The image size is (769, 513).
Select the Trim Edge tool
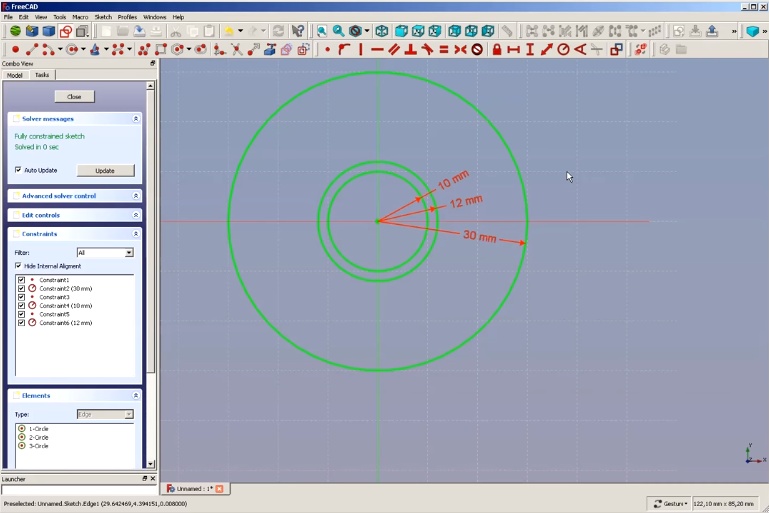[236, 50]
